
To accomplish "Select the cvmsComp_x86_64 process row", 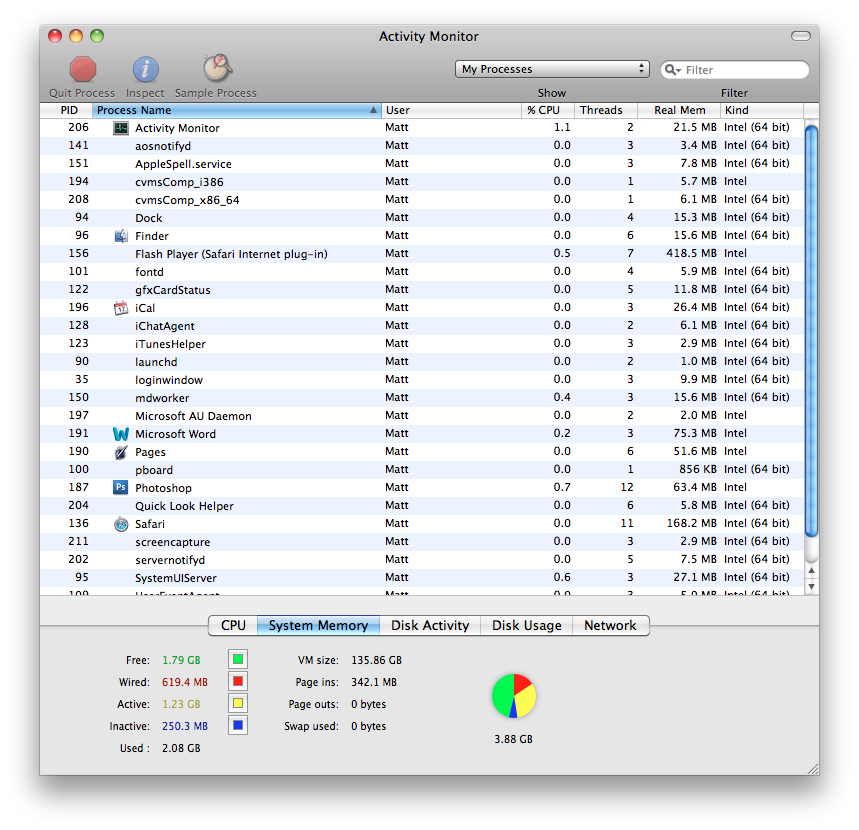I will click(422, 200).
